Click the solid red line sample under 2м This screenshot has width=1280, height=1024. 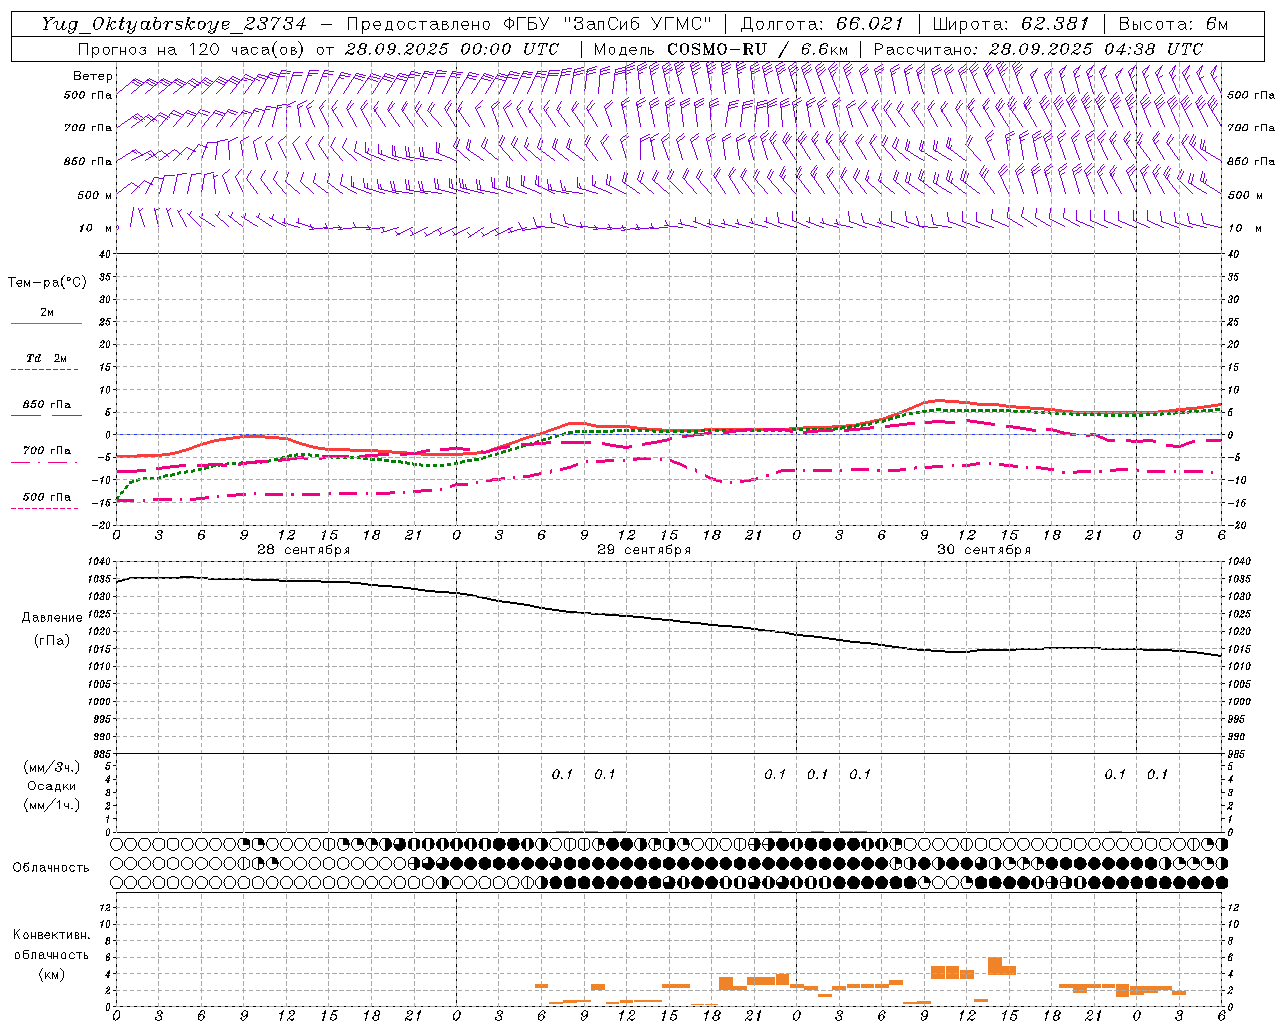pyautogui.click(x=46, y=324)
